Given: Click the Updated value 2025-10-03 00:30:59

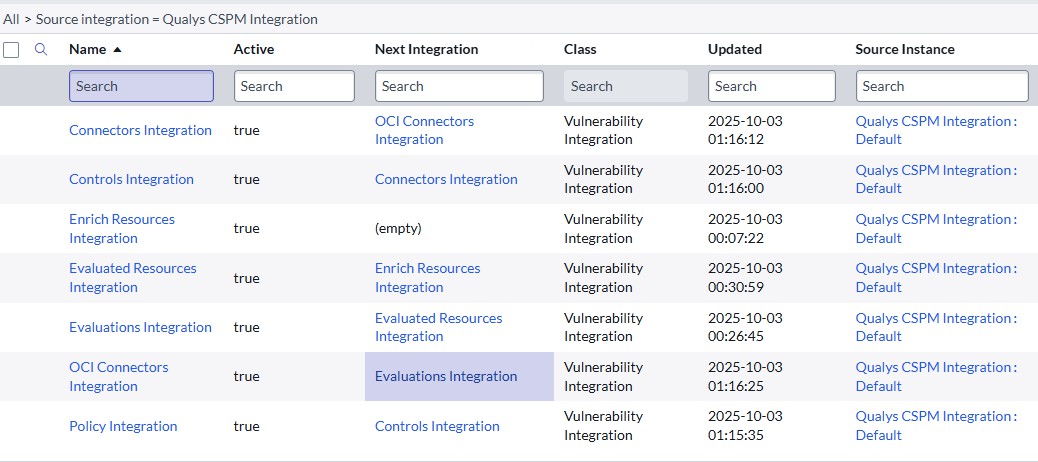Looking at the screenshot, I should 745,277.
